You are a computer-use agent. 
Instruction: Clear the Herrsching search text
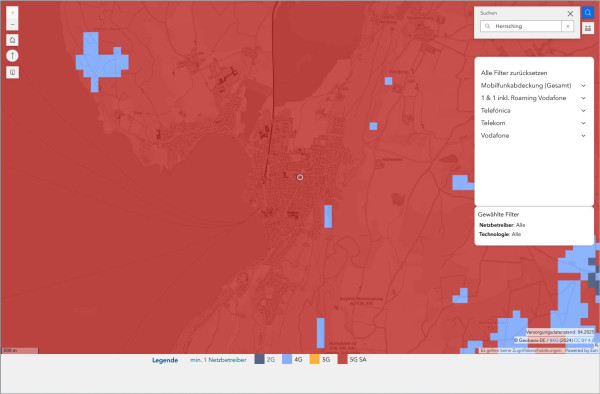567,26
